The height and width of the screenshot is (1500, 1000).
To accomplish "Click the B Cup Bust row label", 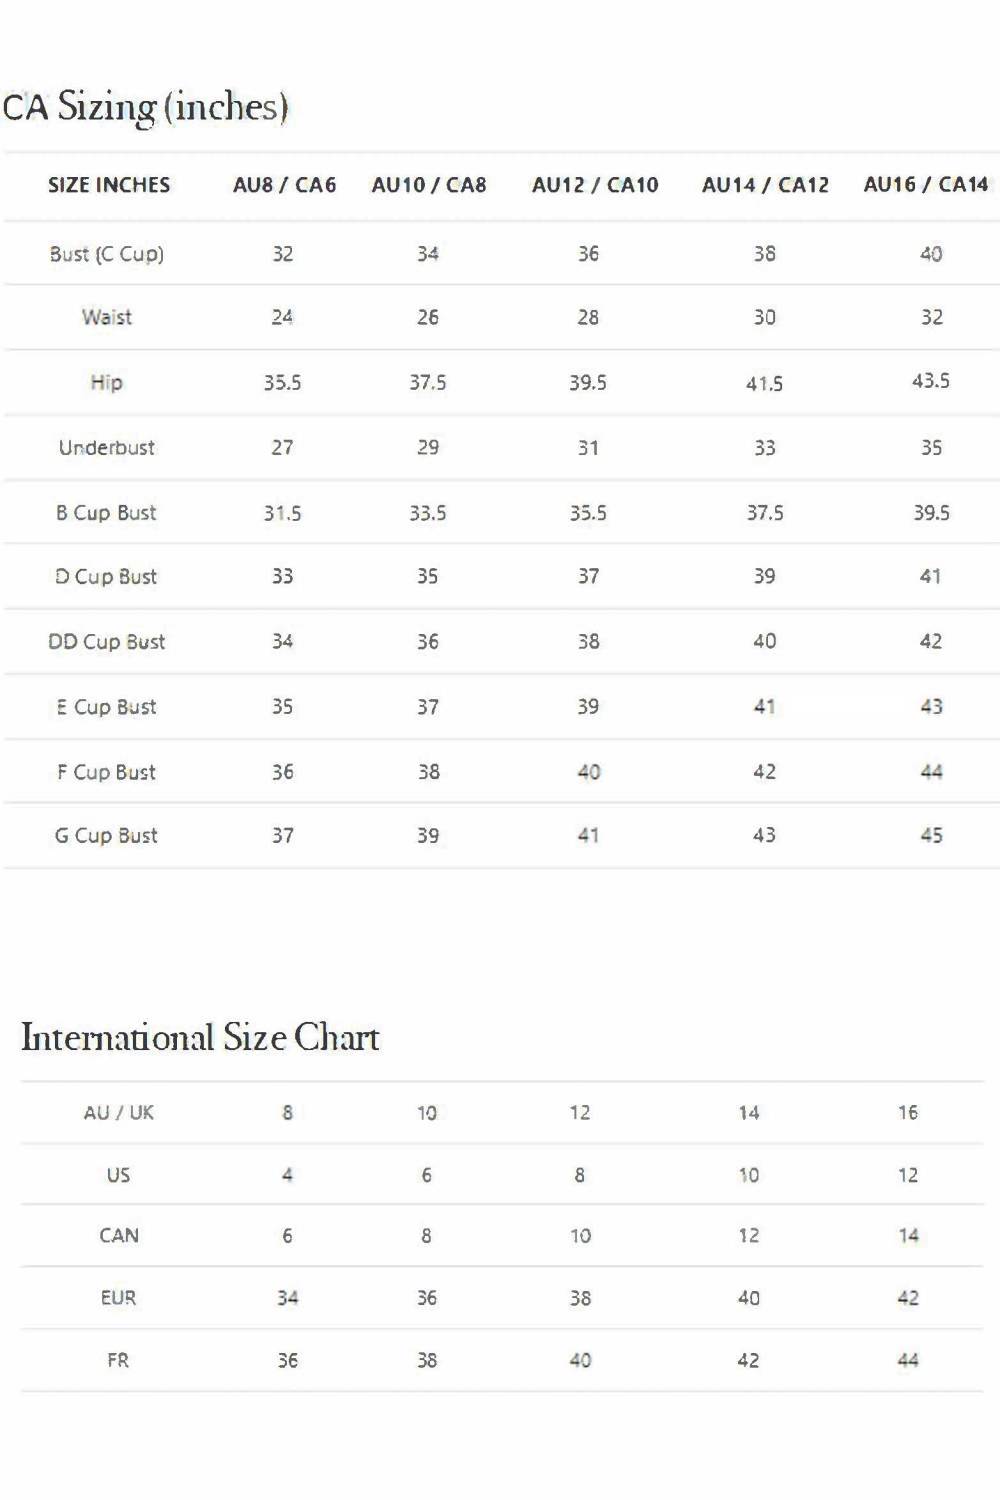I will (107, 513).
